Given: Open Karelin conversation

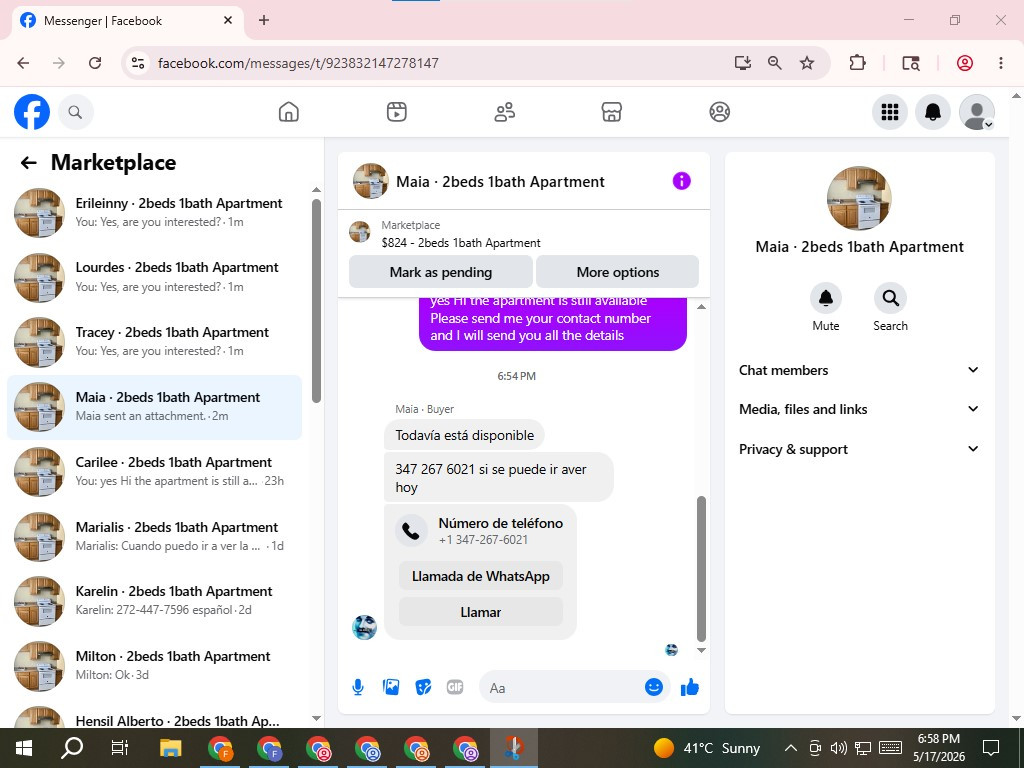Looking at the screenshot, I should point(155,600).
